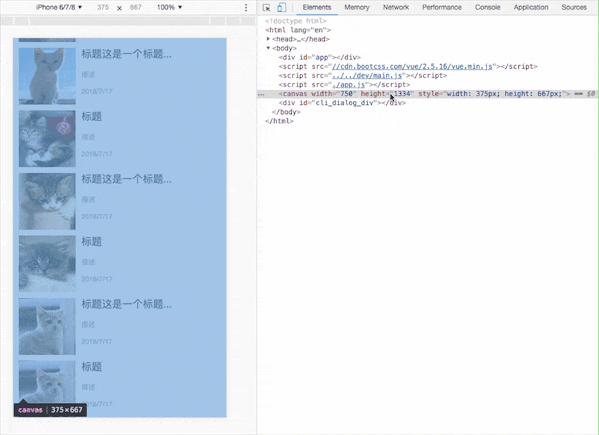The width and height of the screenshot is (599, 435).
Task: Select the div id="app" node
Action: (x=319, y=57)
